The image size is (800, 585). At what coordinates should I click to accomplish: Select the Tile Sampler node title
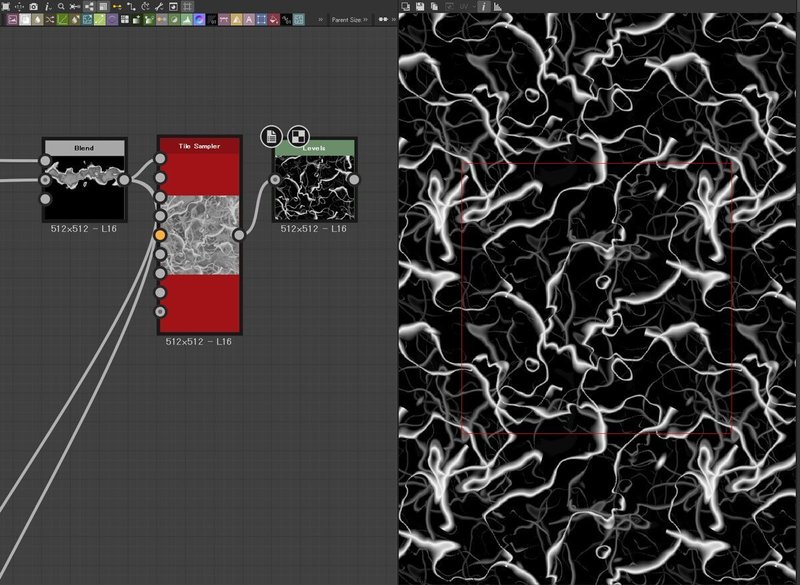tap(199, 146)
